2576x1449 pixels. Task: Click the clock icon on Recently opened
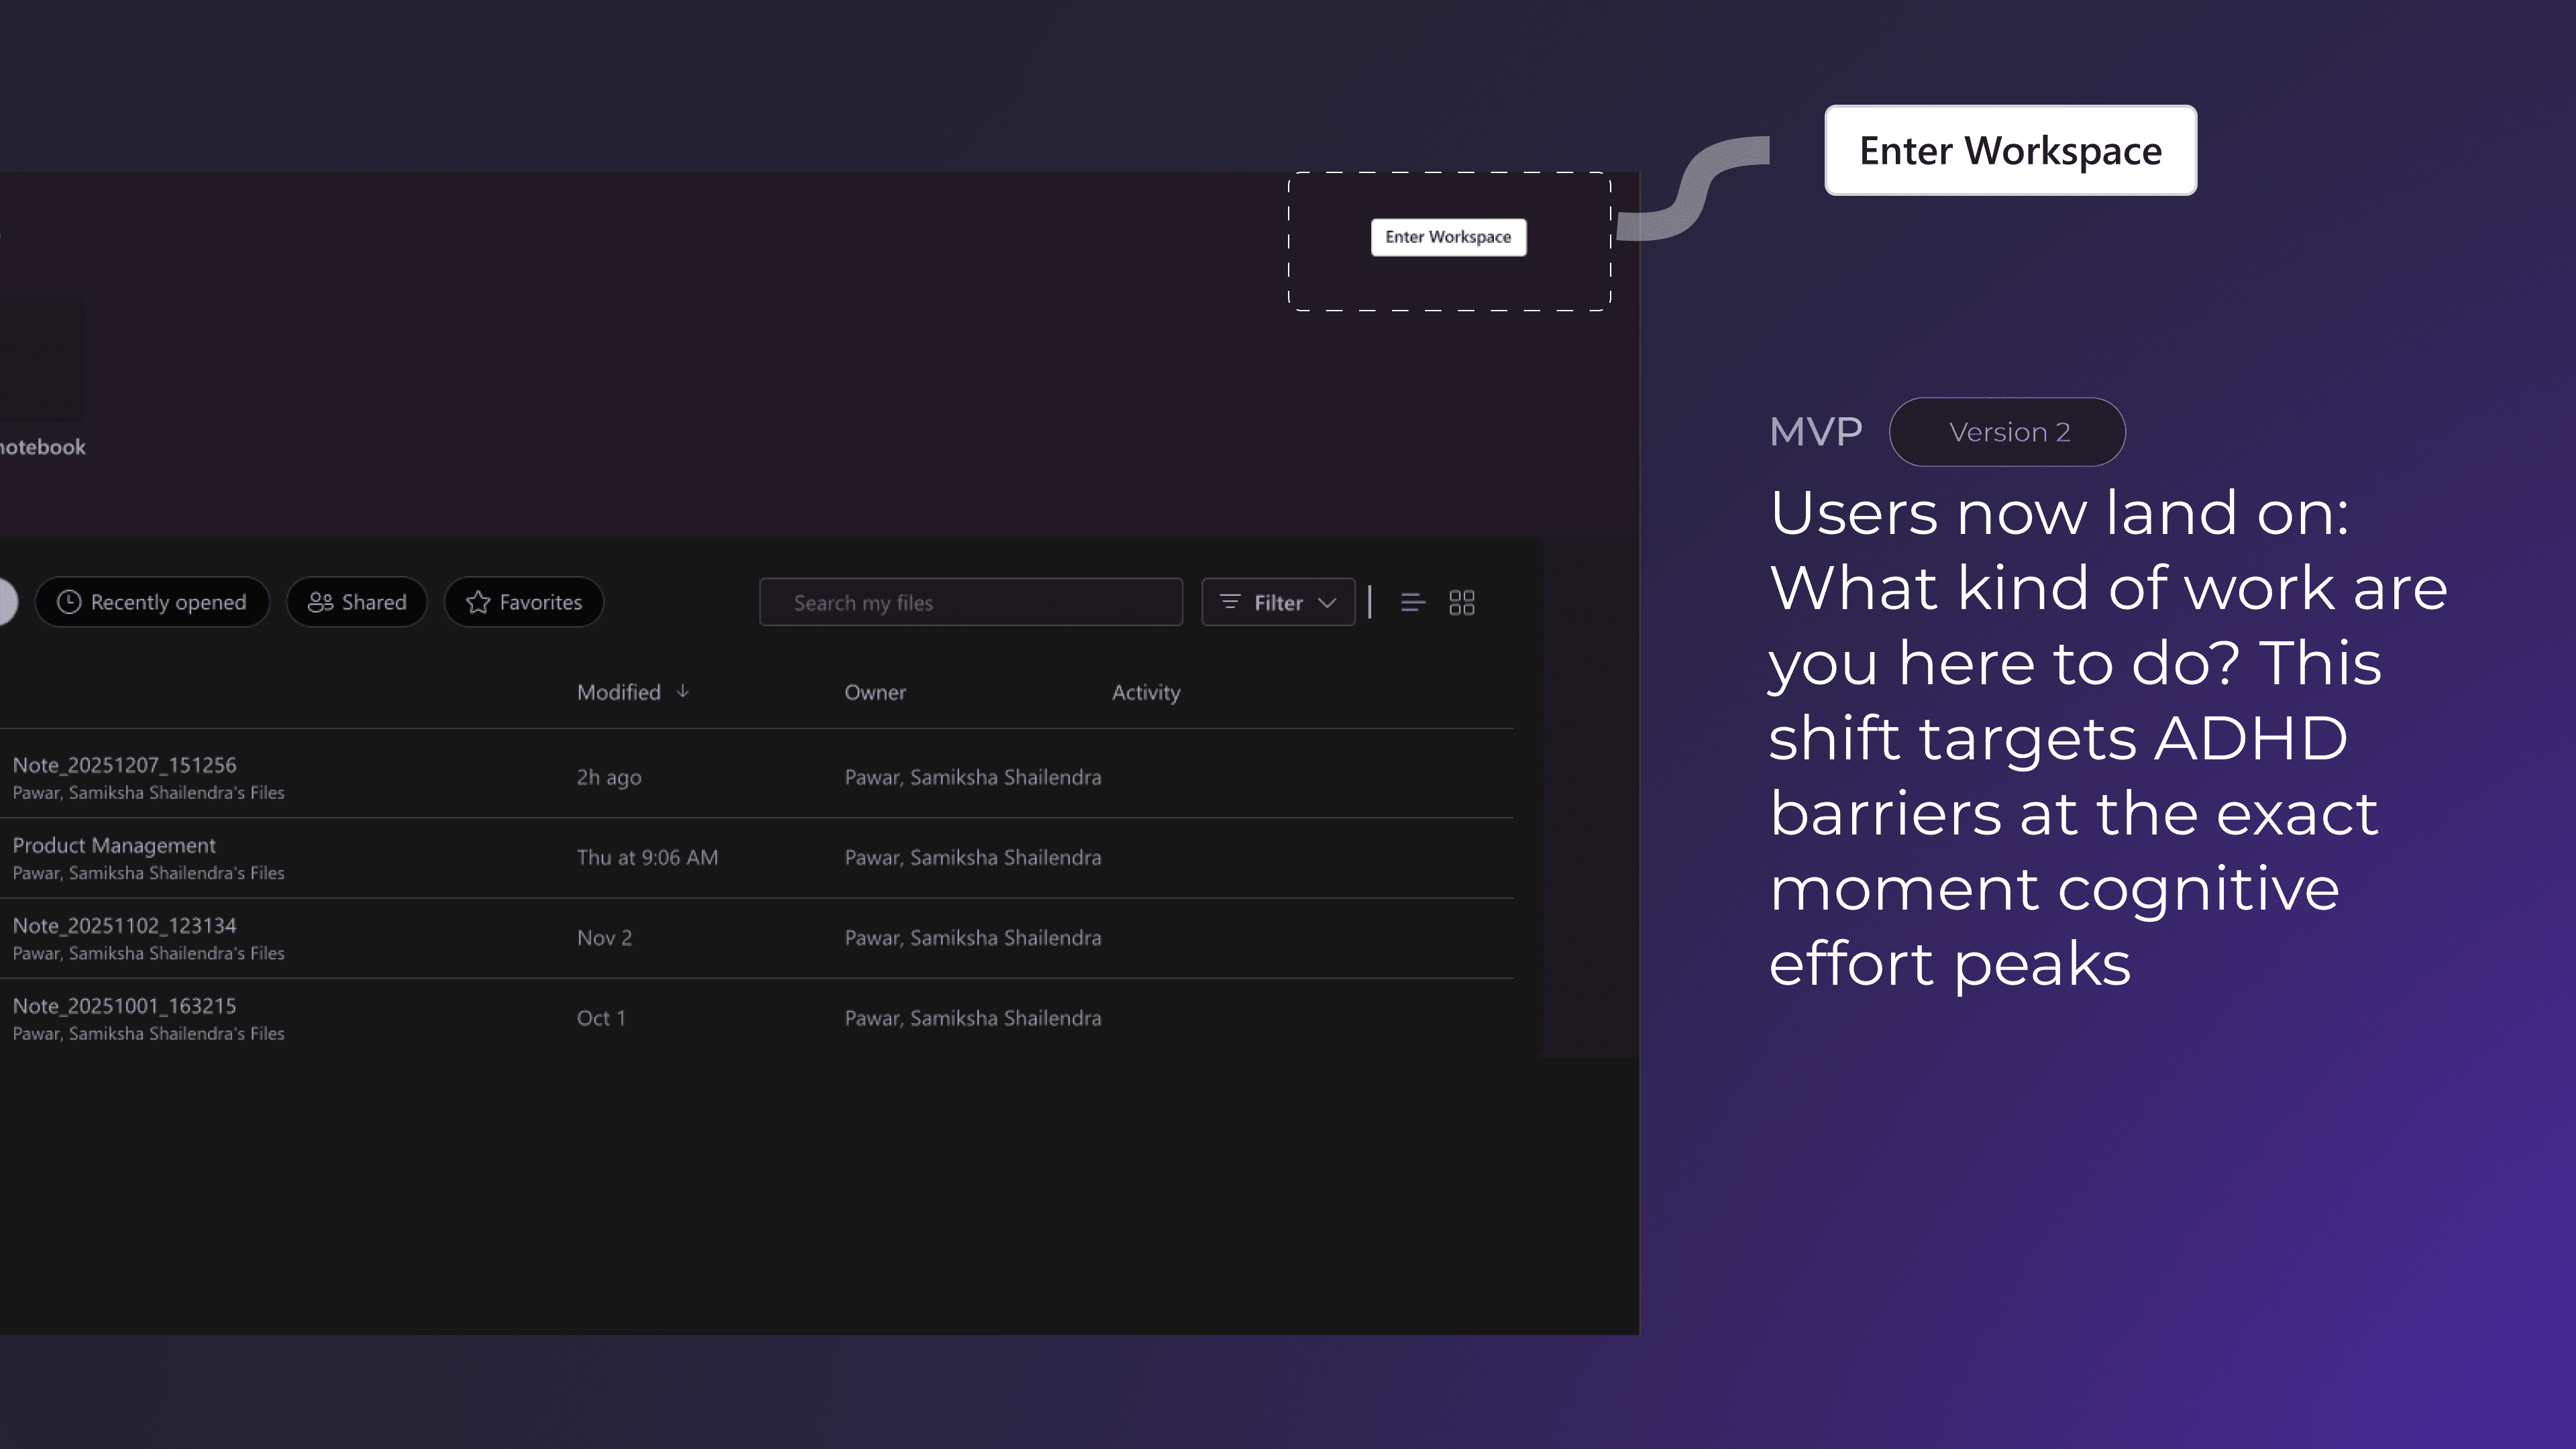point(69,602)
